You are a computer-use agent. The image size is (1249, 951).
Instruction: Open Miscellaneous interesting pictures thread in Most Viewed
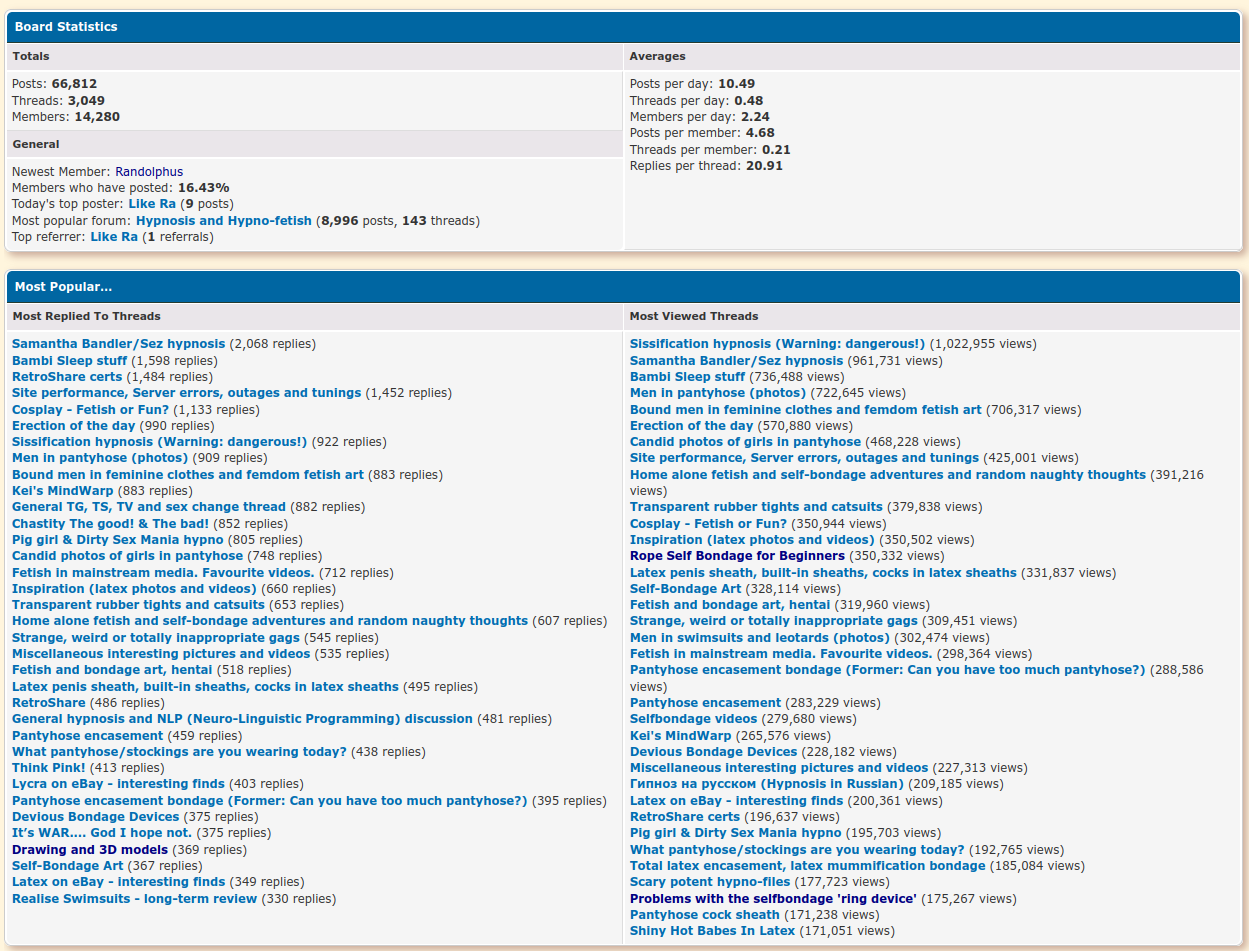(x=779, y=768)
